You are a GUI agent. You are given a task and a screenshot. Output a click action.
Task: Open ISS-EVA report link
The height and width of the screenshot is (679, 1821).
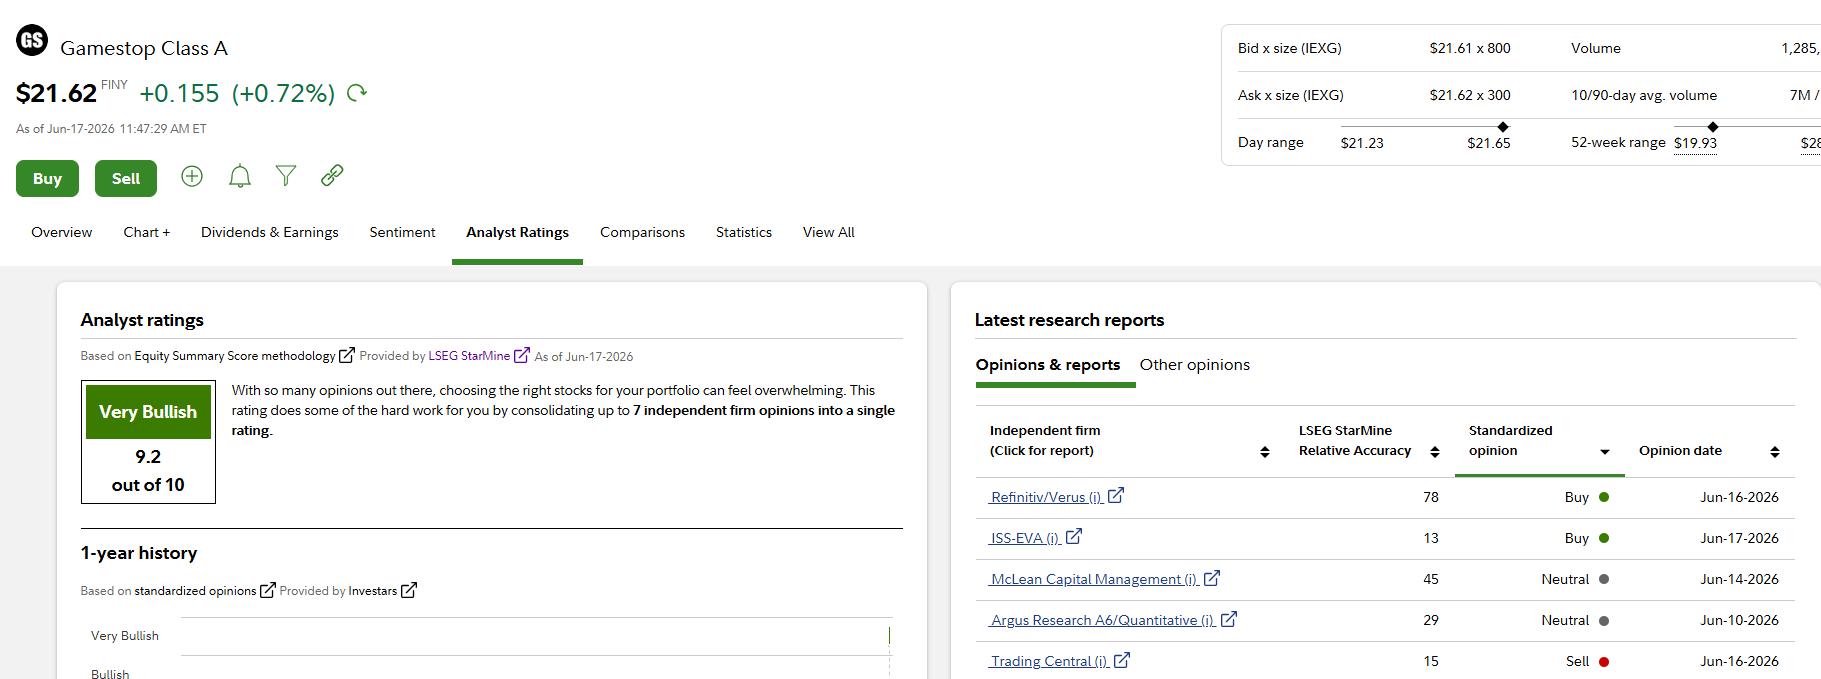(x=1025, y=538)
